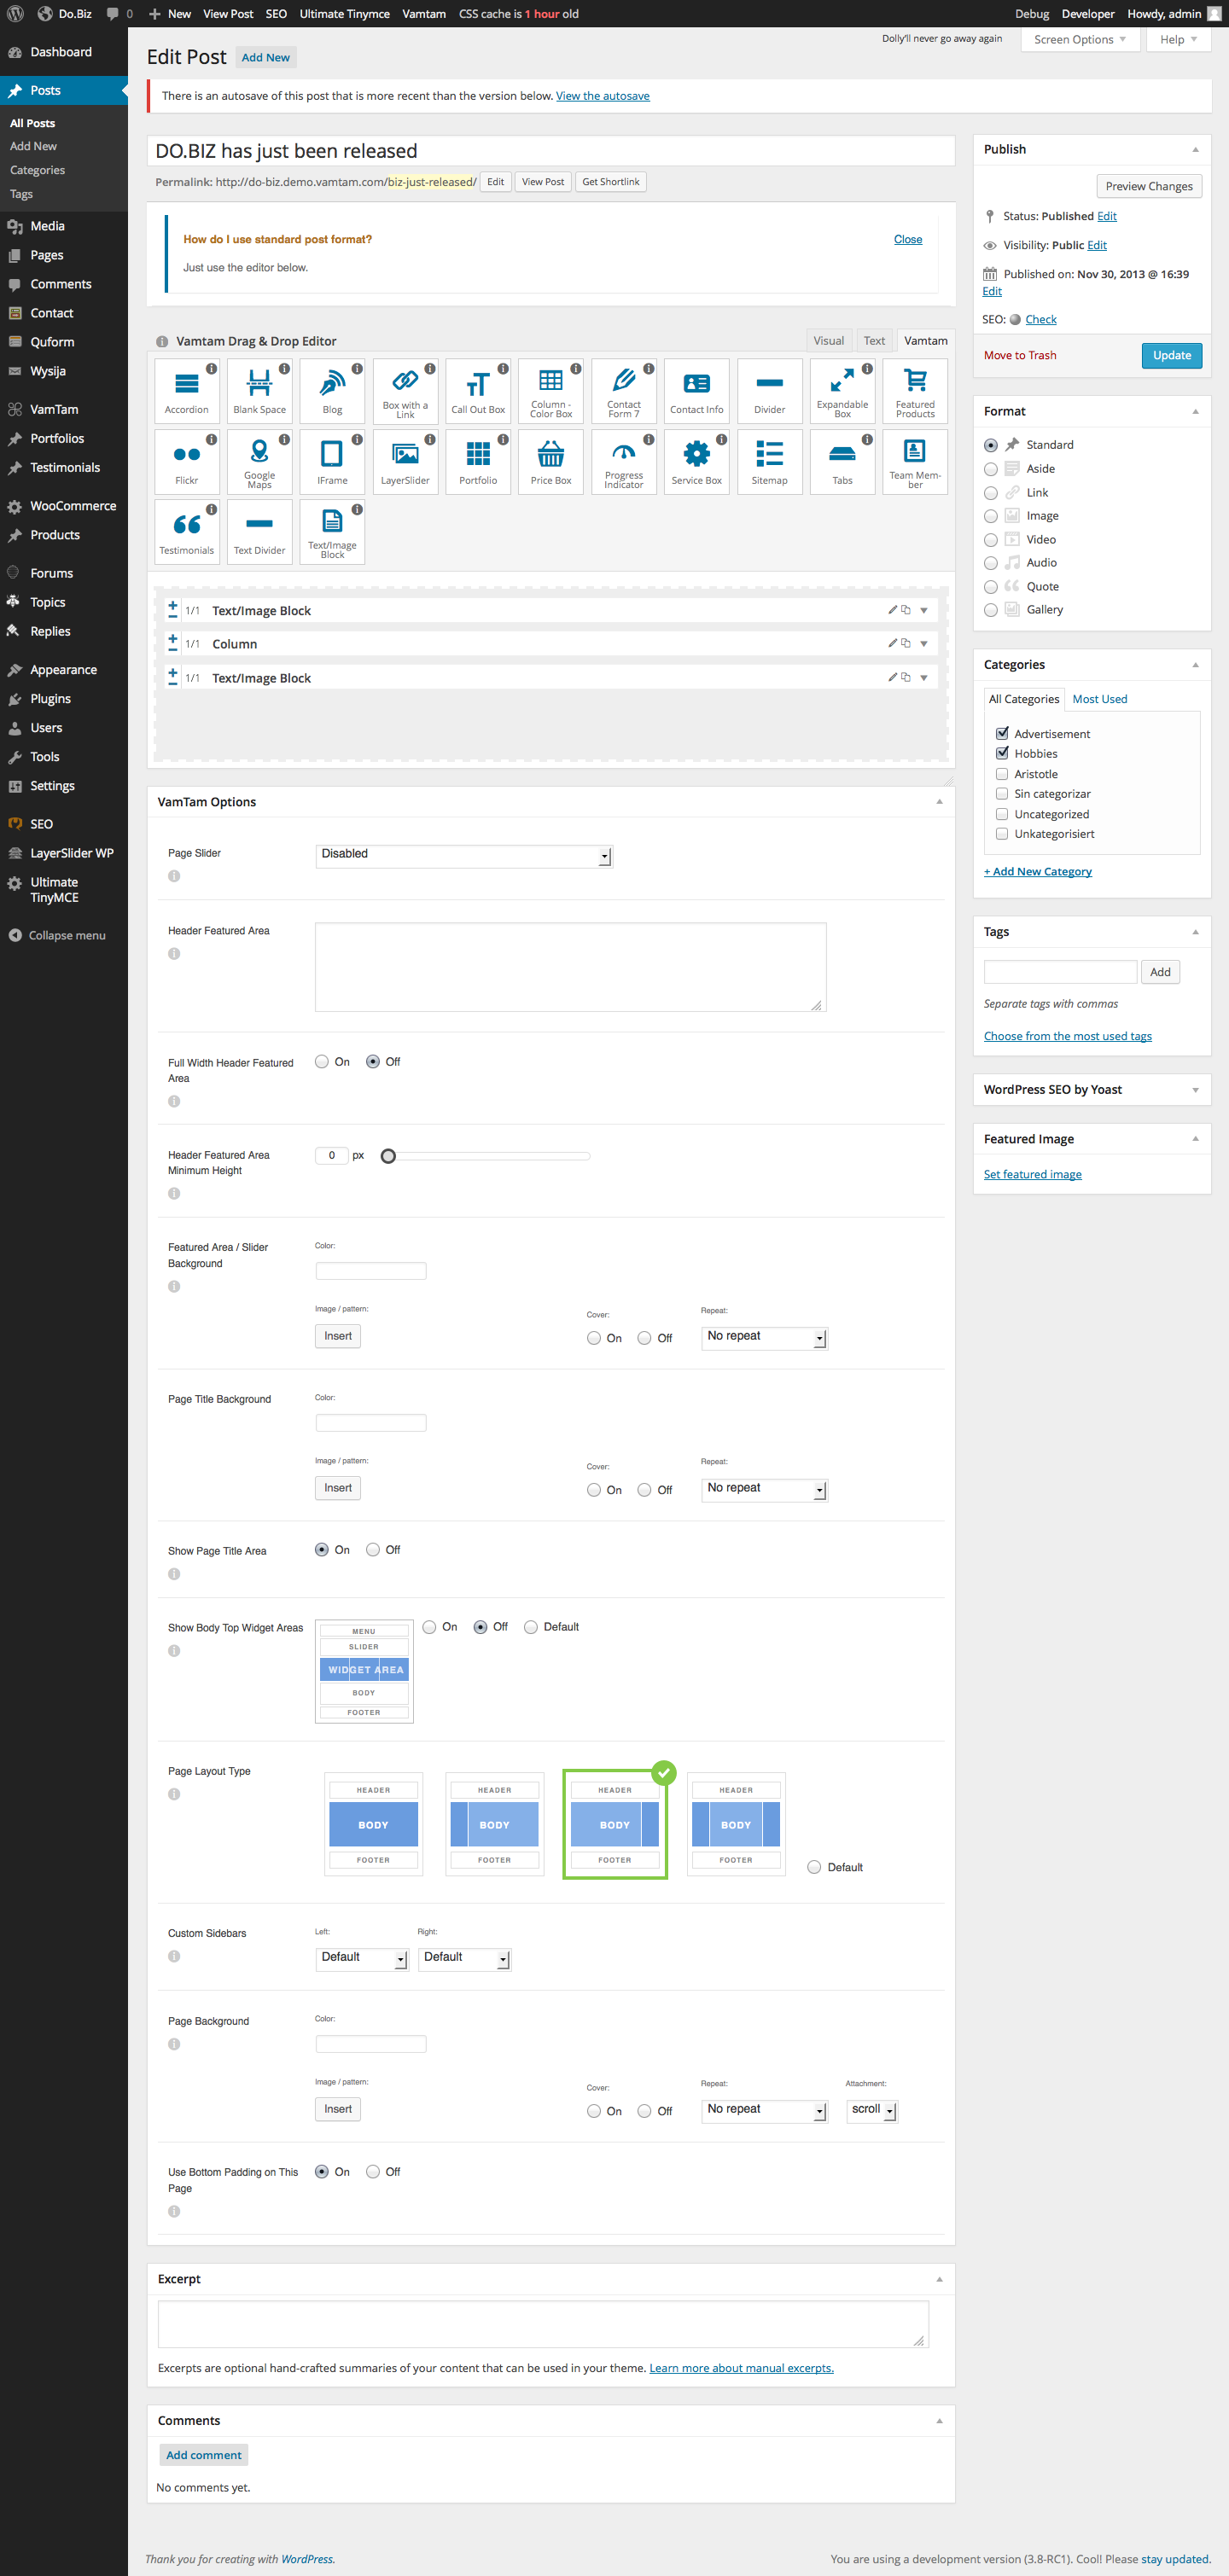
Task: Click Move to Trash link
Action: [x=1020, y=355]
